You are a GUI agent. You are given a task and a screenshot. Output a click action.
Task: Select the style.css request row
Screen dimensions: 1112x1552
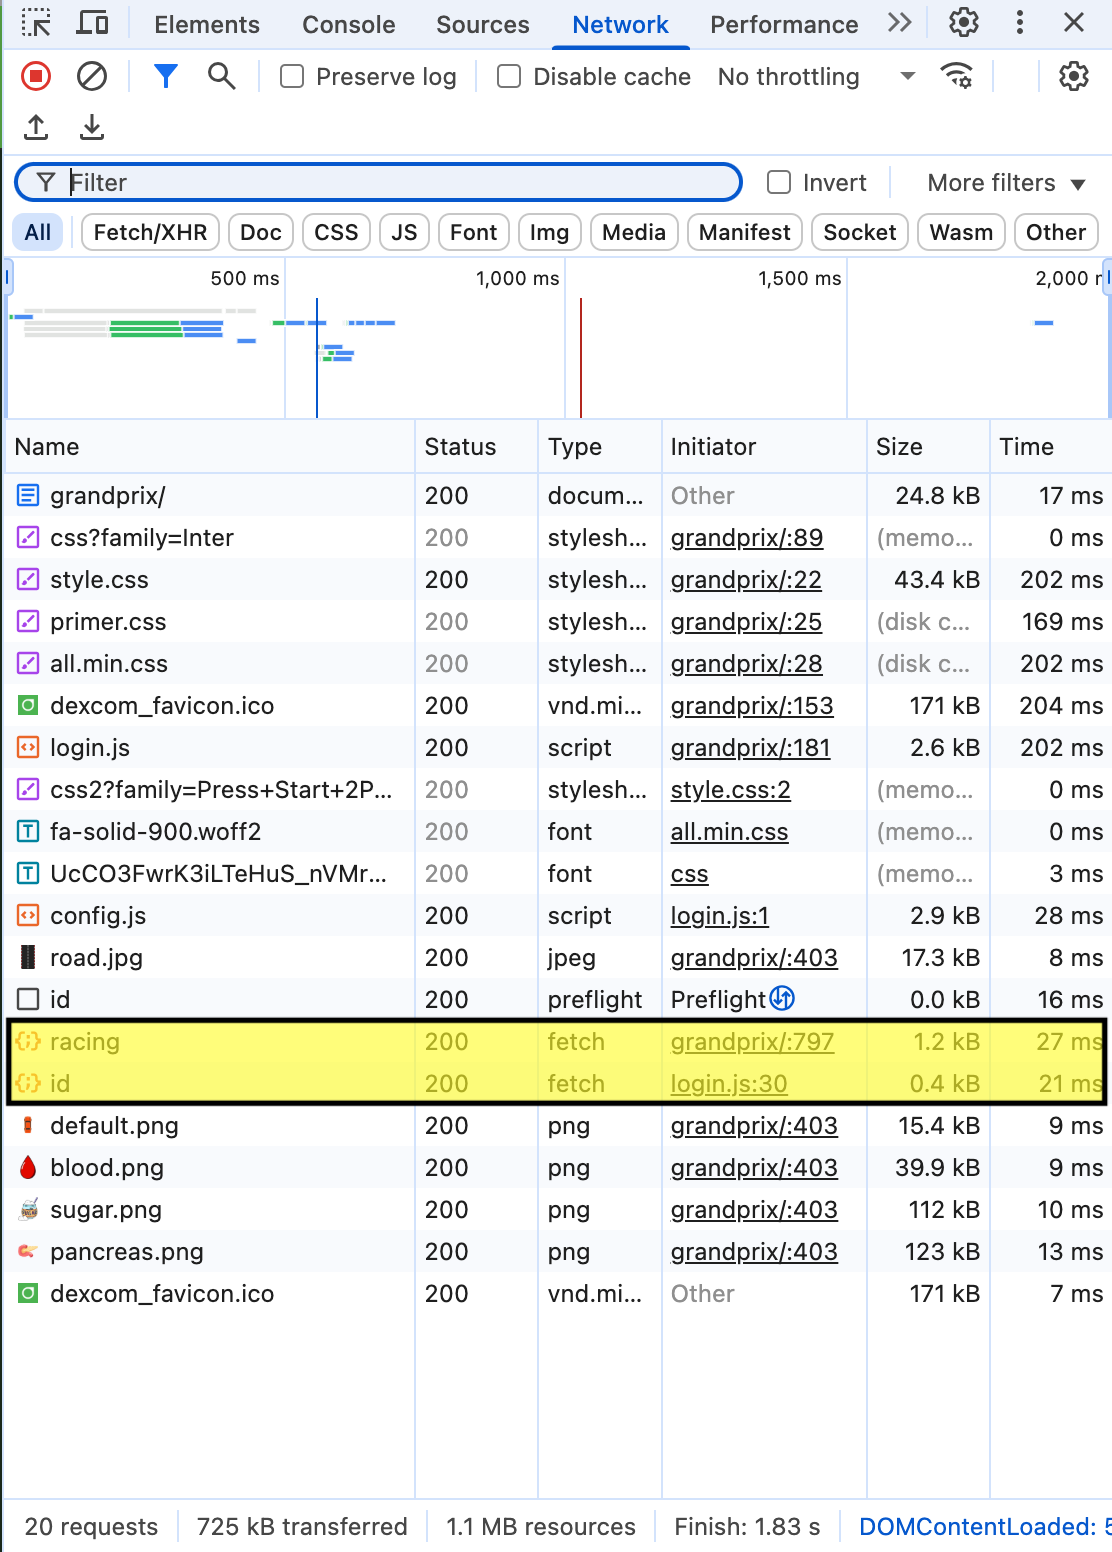(558, 580)
